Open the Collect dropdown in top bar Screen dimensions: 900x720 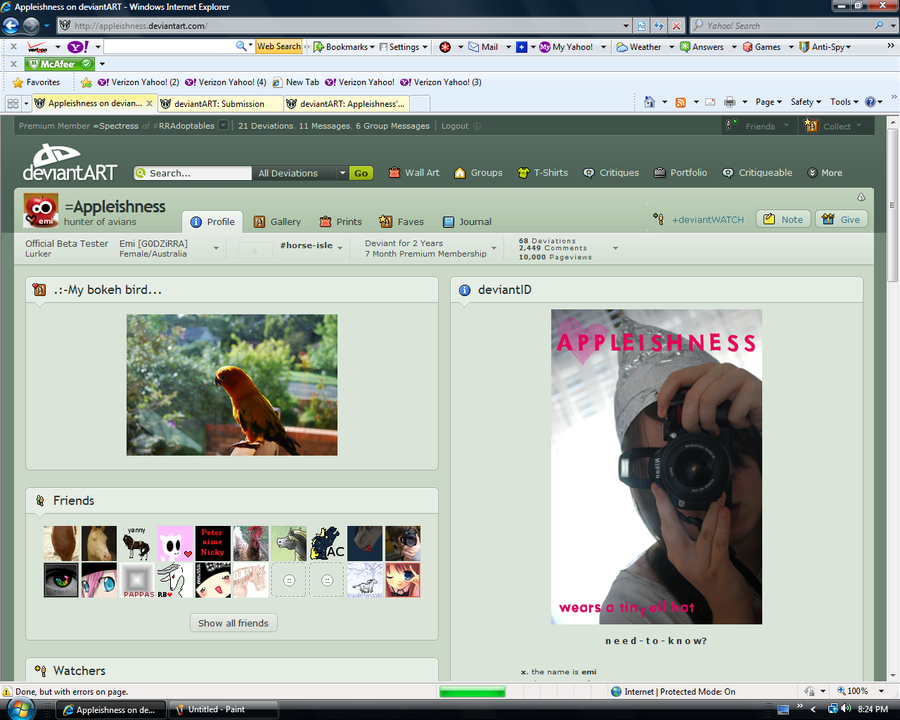pos(835,126)
